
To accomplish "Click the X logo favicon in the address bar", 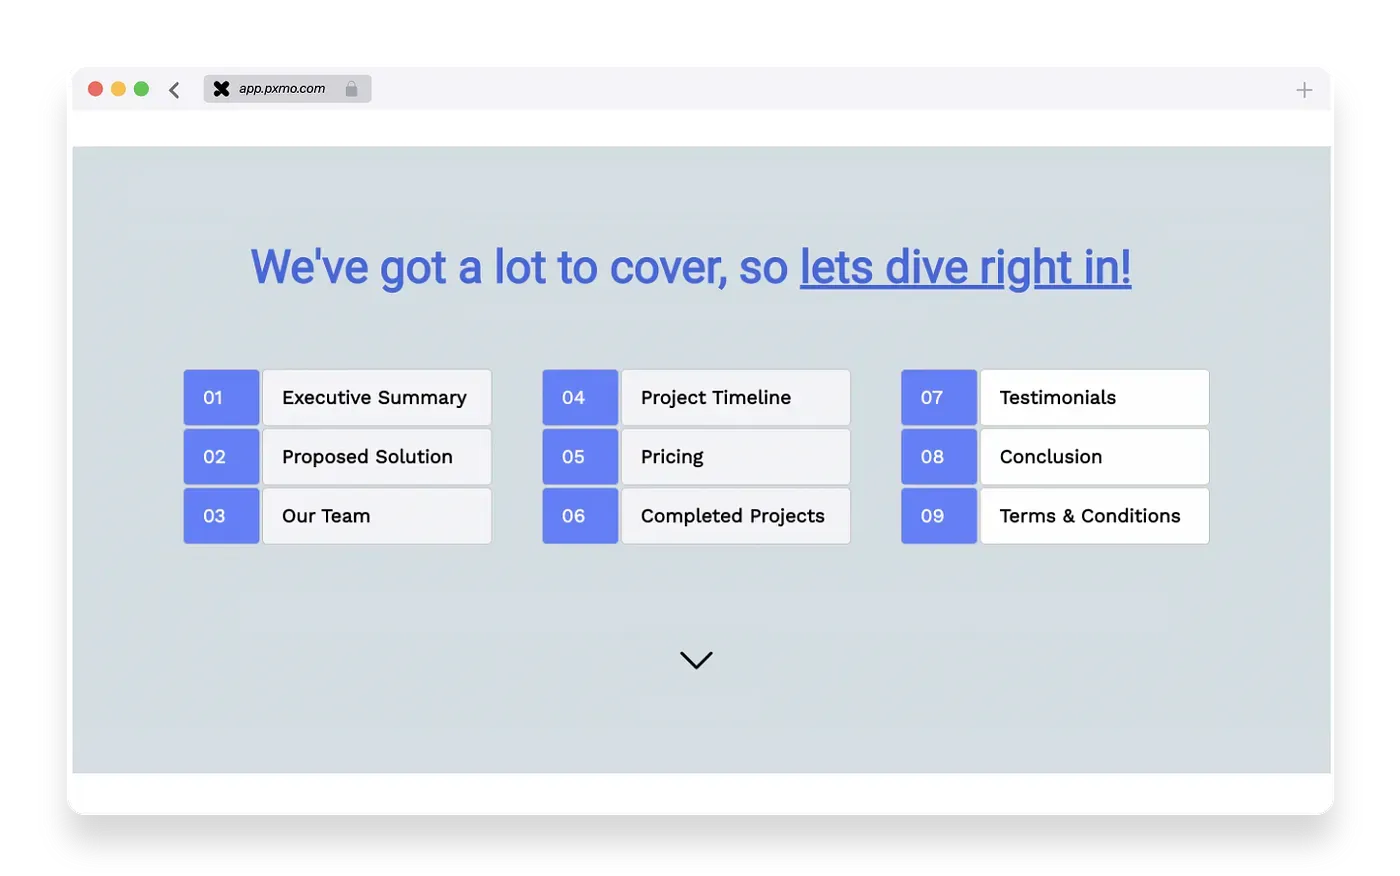I will [x=221, y=88].
